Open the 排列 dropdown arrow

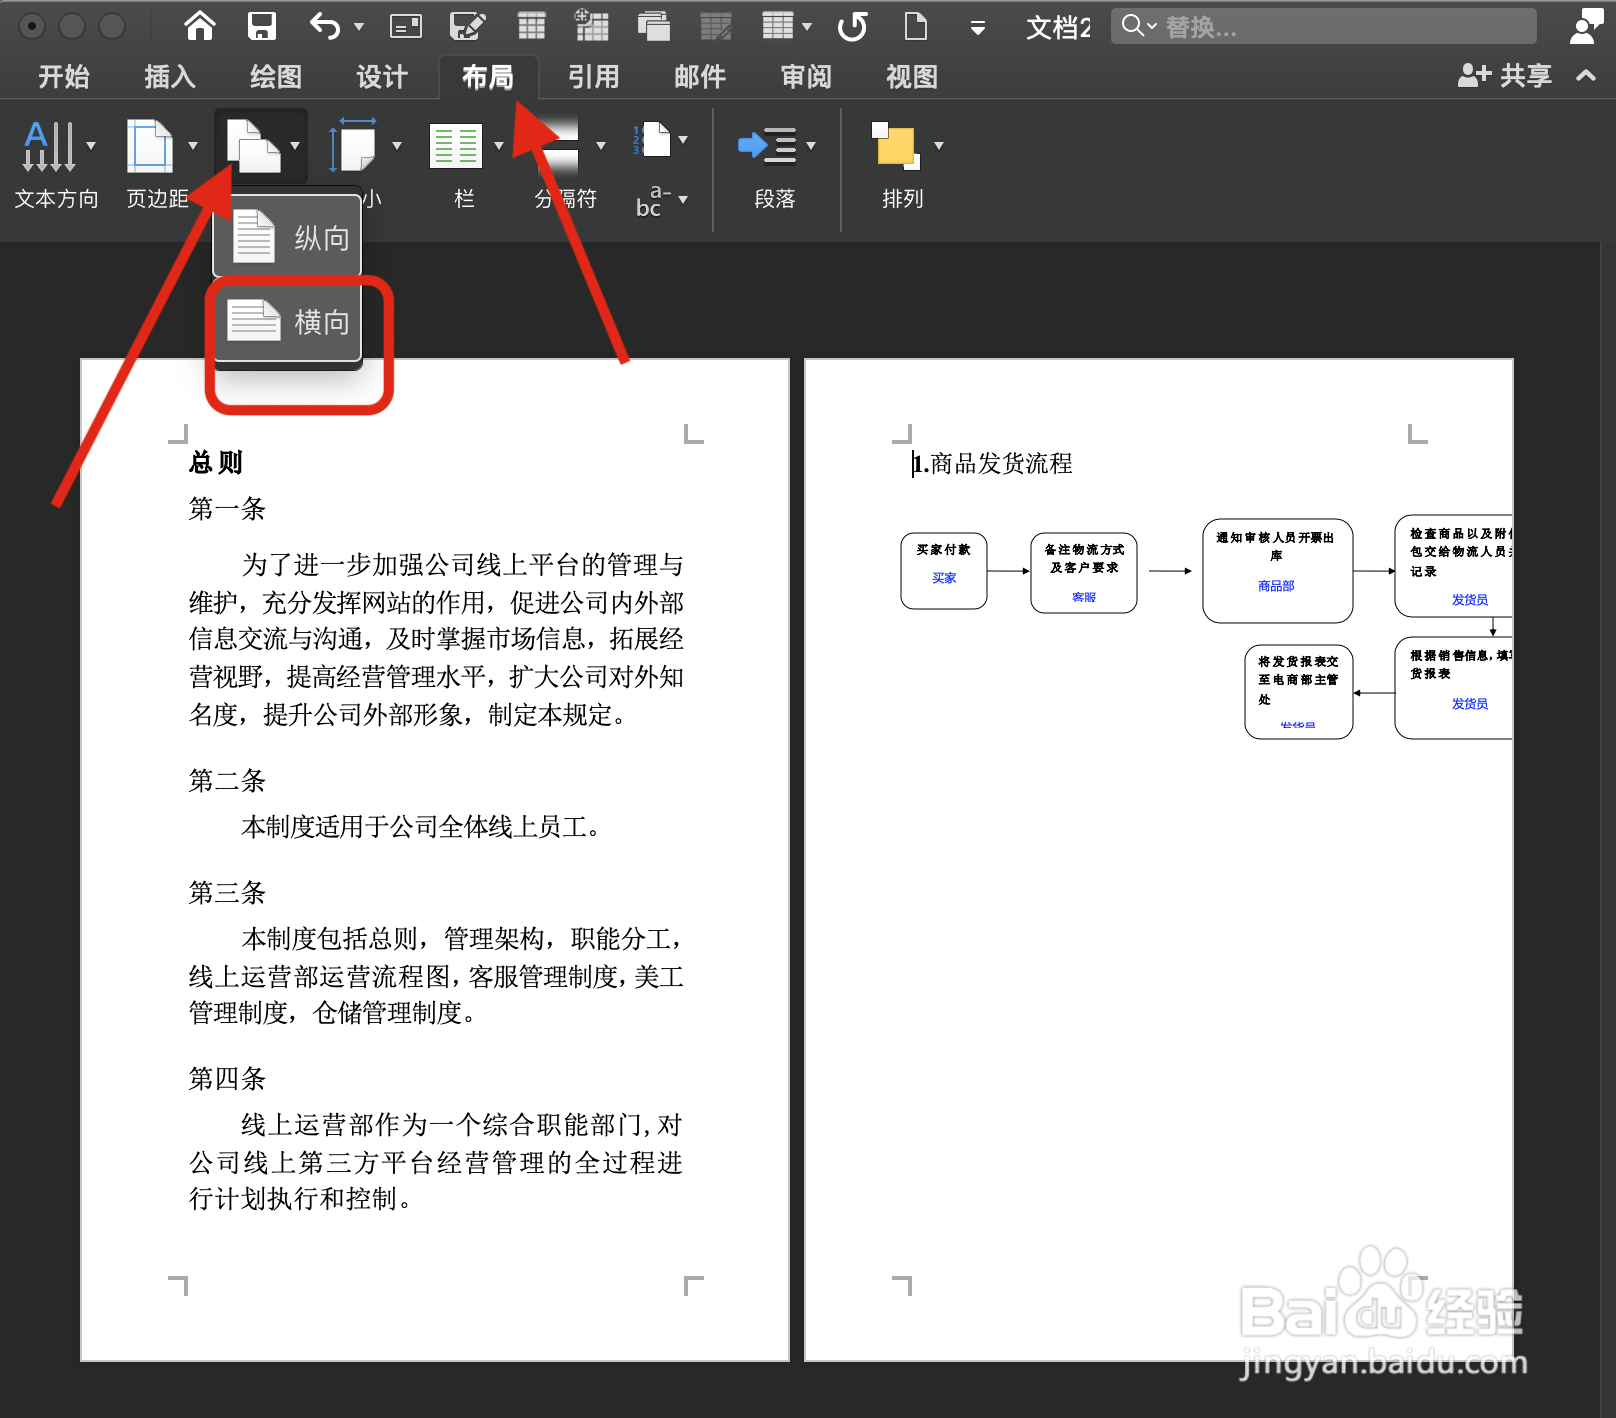pos(939,146)
